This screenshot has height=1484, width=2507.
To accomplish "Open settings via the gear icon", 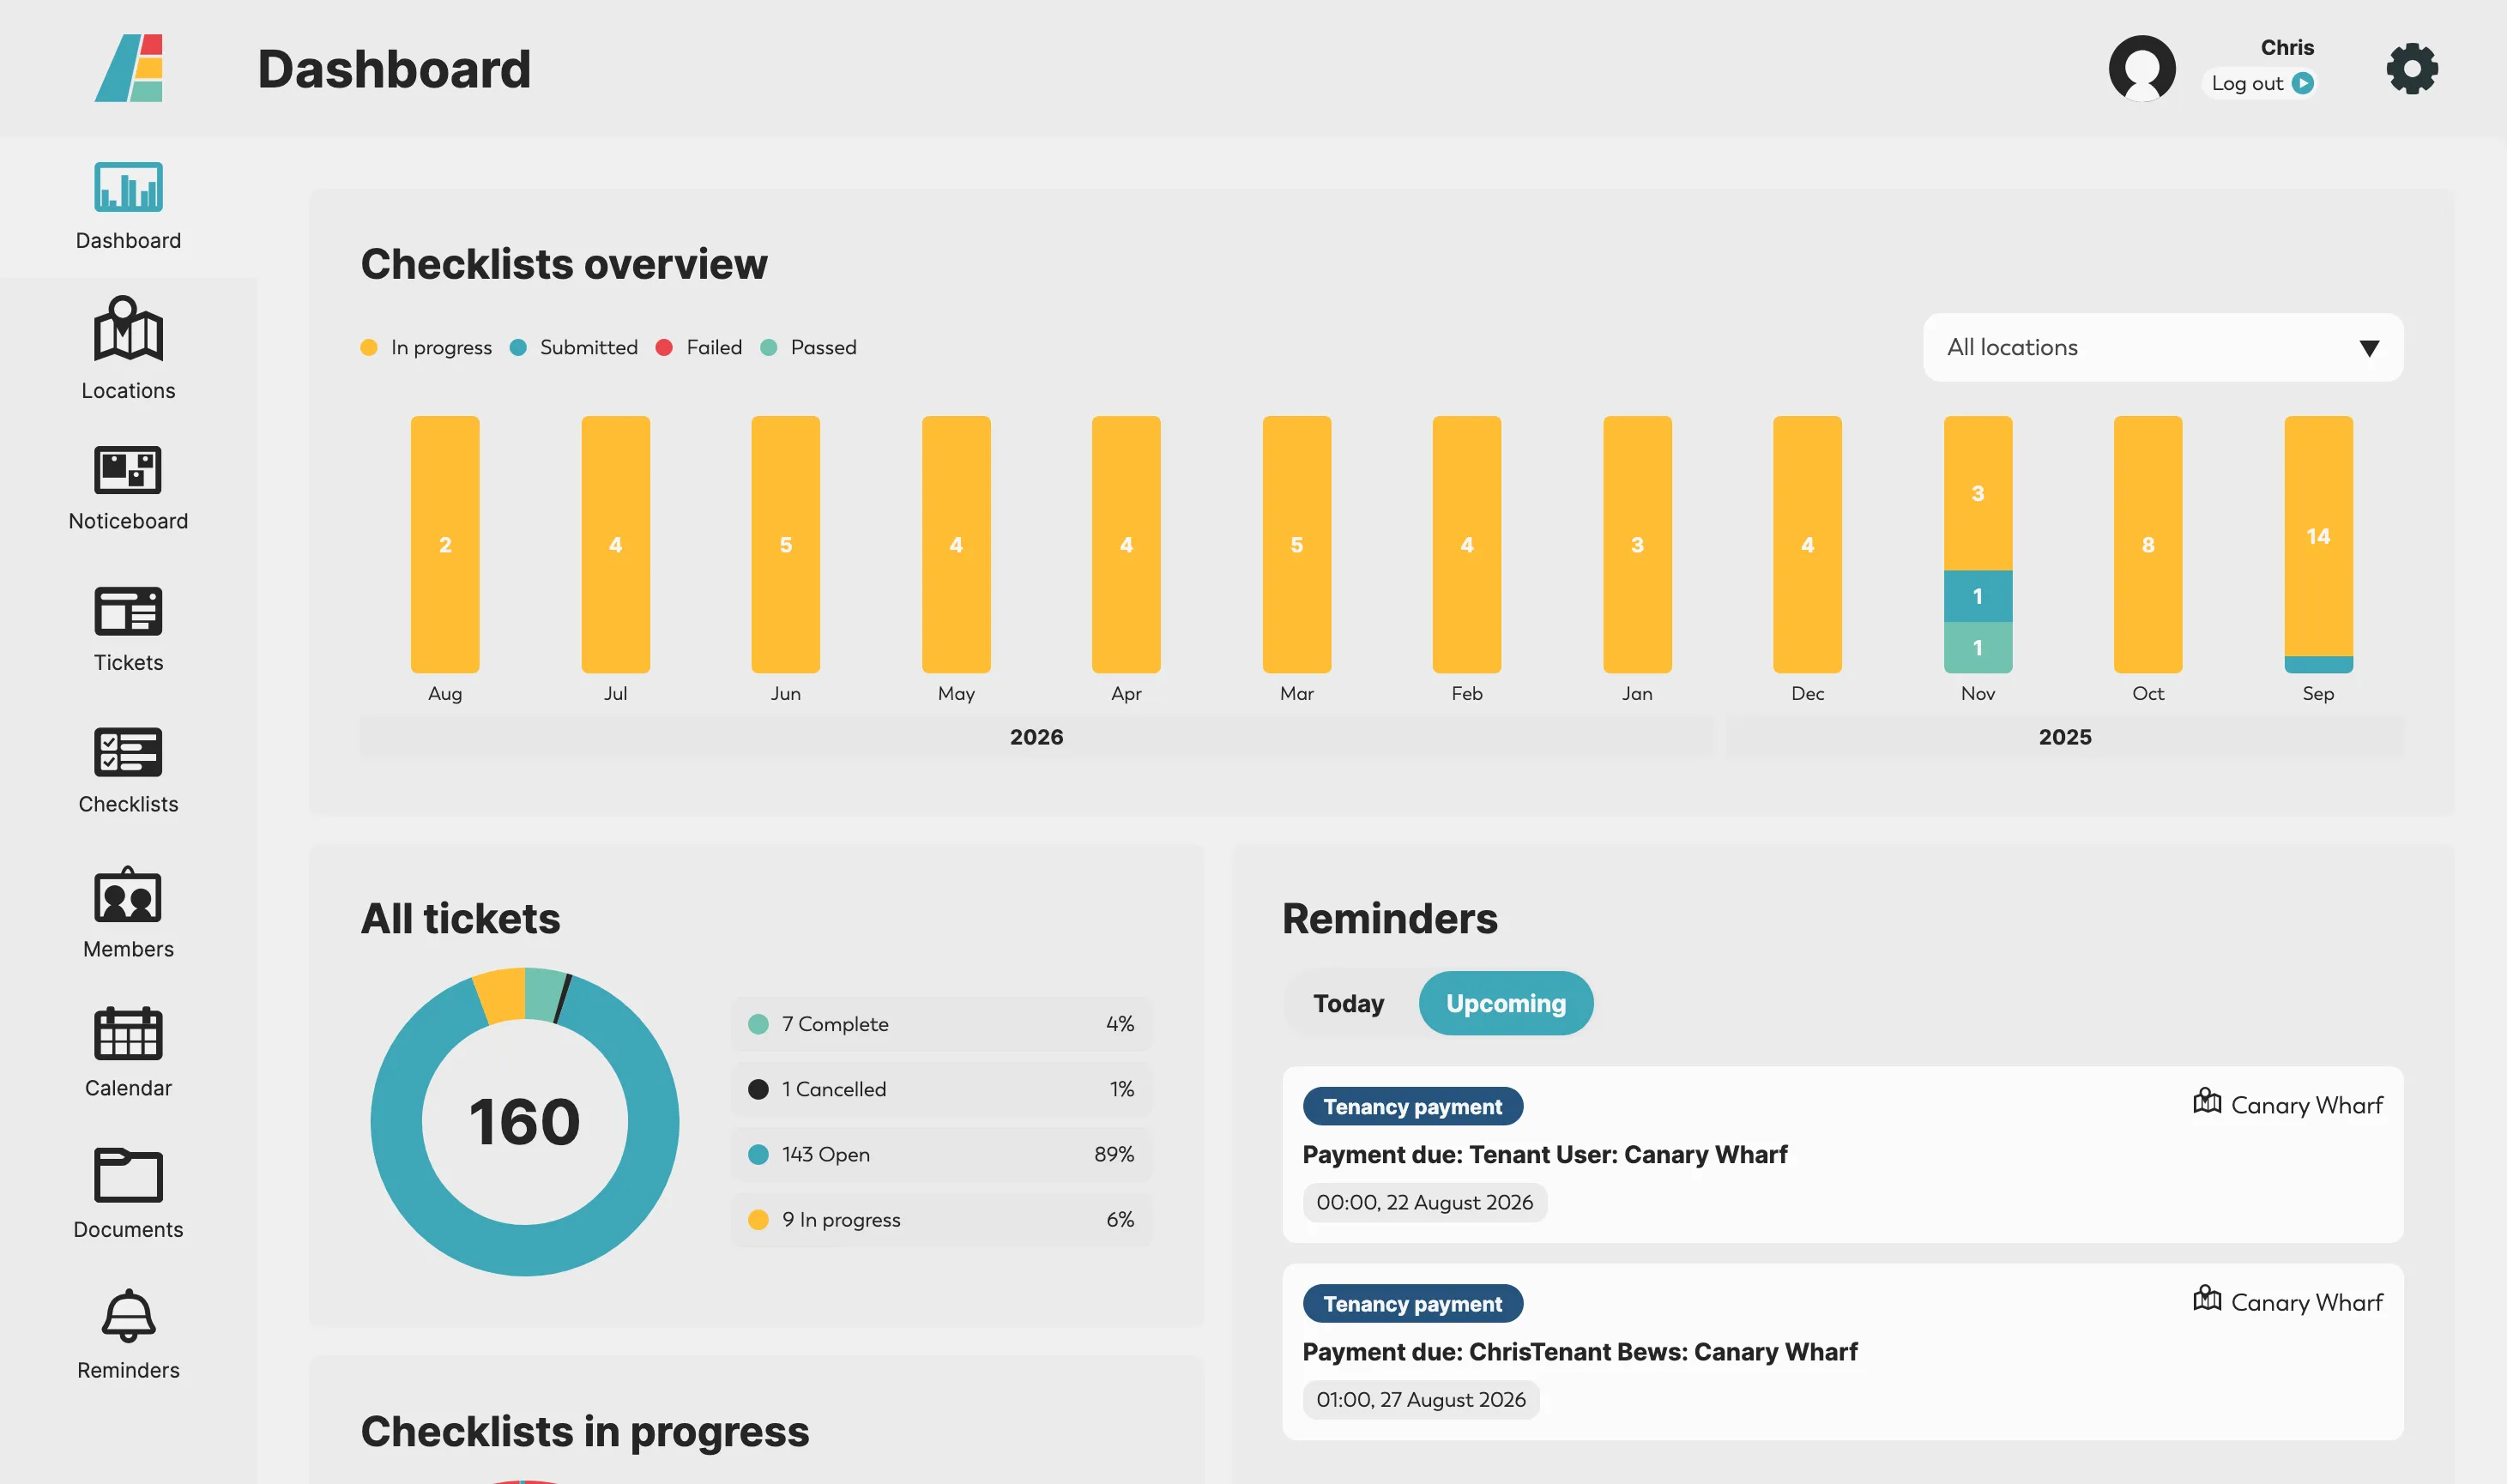I will pos(2412,69).
